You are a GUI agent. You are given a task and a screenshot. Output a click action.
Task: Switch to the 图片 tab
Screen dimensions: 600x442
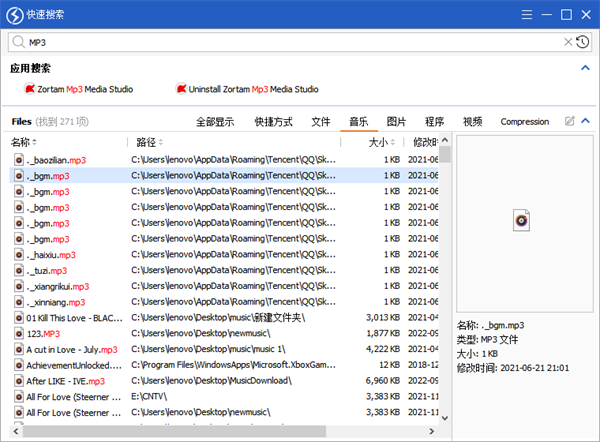pyautogui.click(x=396, y=121)
